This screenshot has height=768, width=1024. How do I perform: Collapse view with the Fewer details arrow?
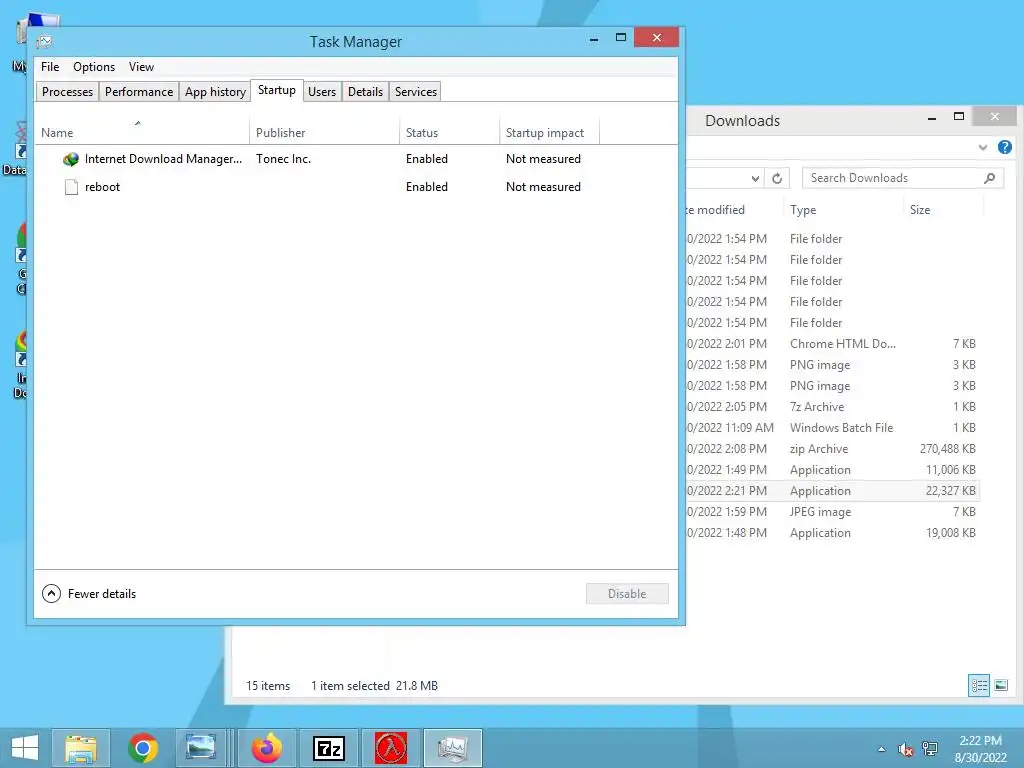pyautogui.click(x=51, y=594)
